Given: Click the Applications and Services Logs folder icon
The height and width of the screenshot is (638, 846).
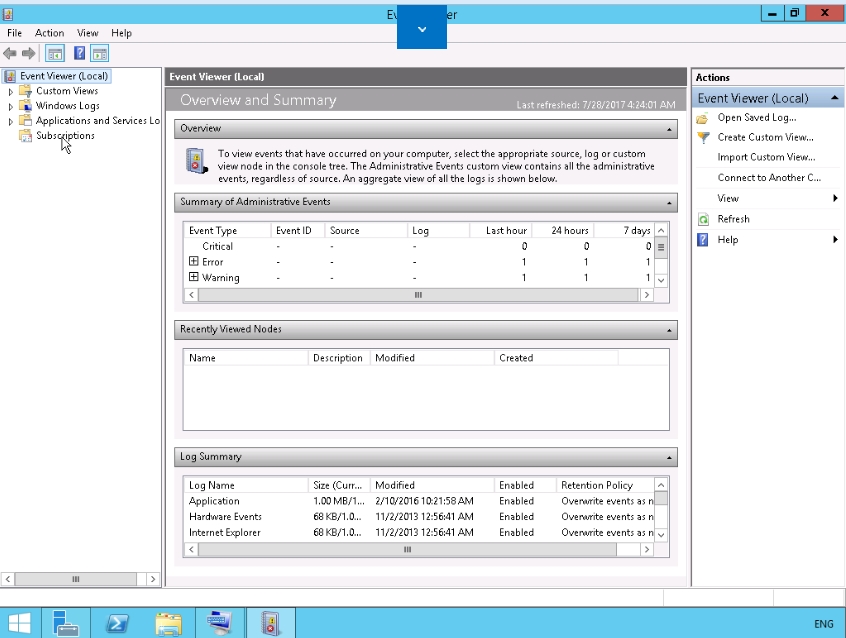Looking at the screenshot, I should point(25,120).
